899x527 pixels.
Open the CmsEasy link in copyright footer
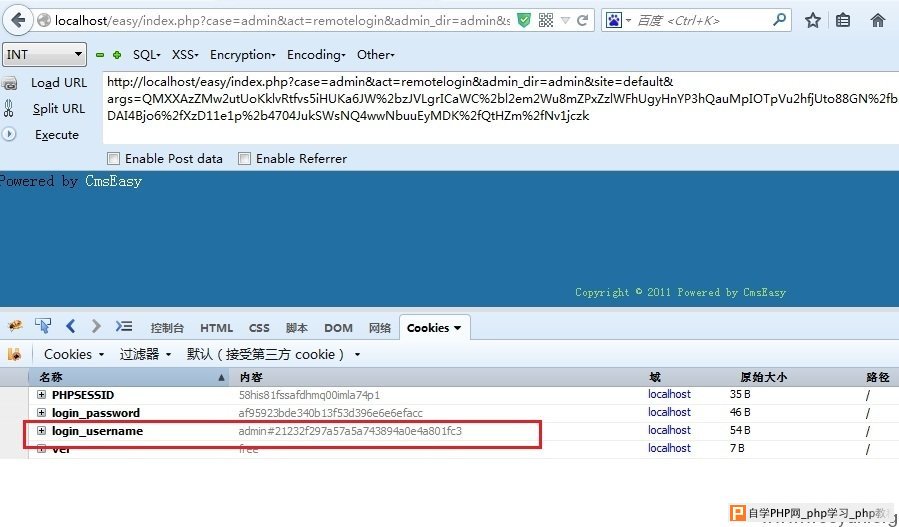(x=764, y=292)
